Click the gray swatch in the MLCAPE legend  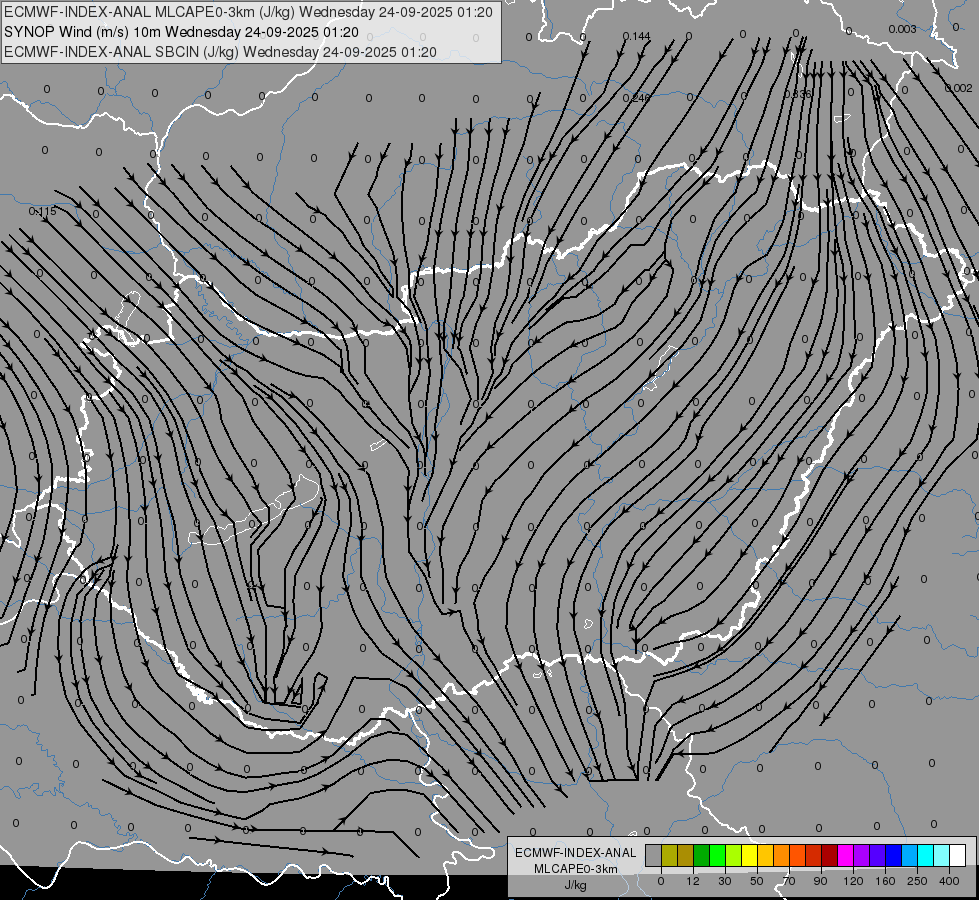click(654, 855)
